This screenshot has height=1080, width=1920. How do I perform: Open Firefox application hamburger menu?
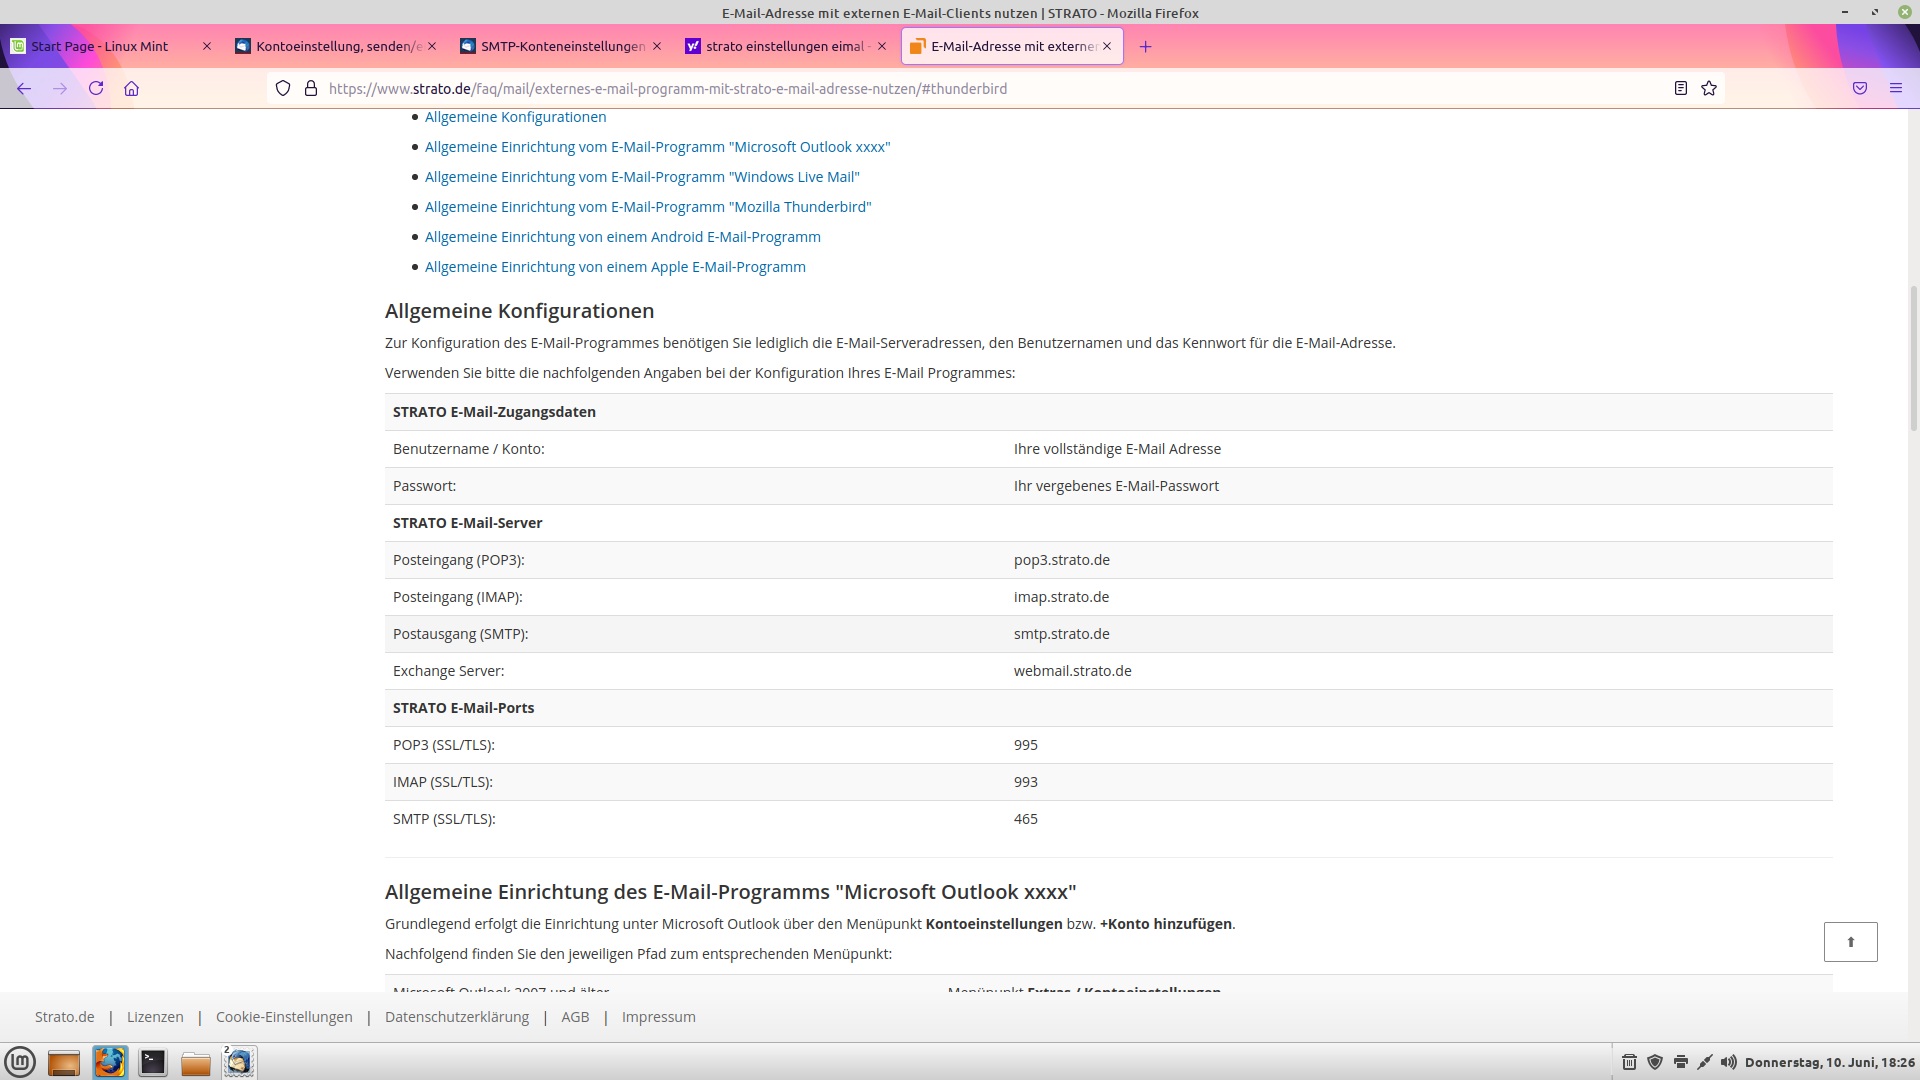point(1896,88)
